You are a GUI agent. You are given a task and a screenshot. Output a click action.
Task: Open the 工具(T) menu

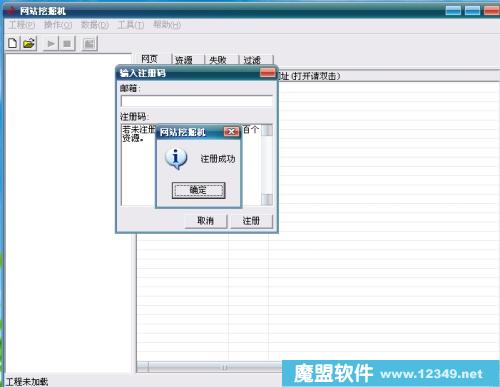(131, 25)
